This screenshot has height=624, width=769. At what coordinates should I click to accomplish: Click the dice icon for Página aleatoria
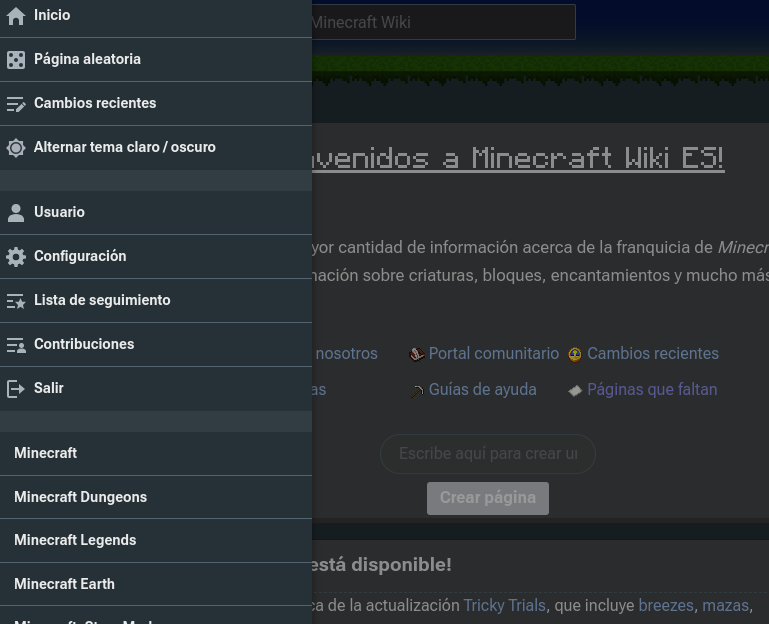16,60
